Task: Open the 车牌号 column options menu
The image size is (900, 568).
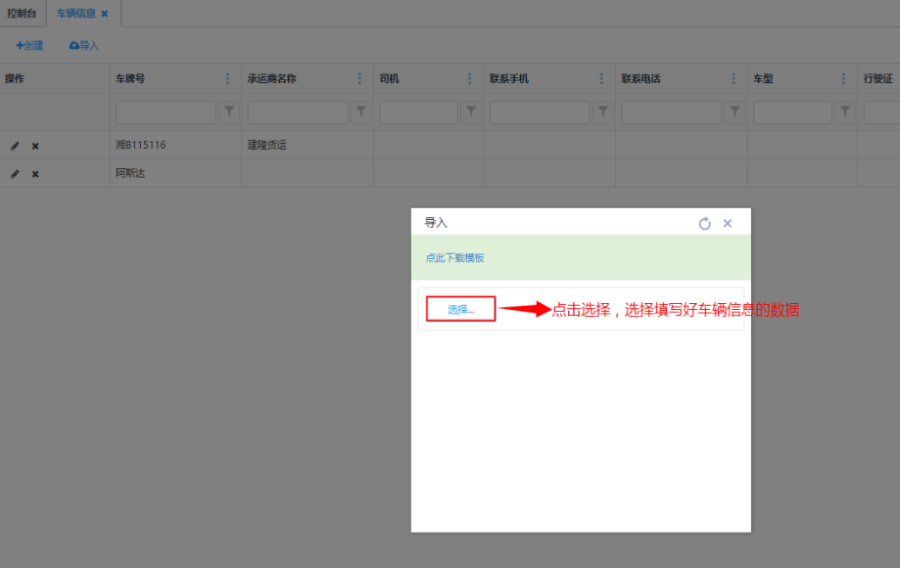Action: click(x=227, y=79)
